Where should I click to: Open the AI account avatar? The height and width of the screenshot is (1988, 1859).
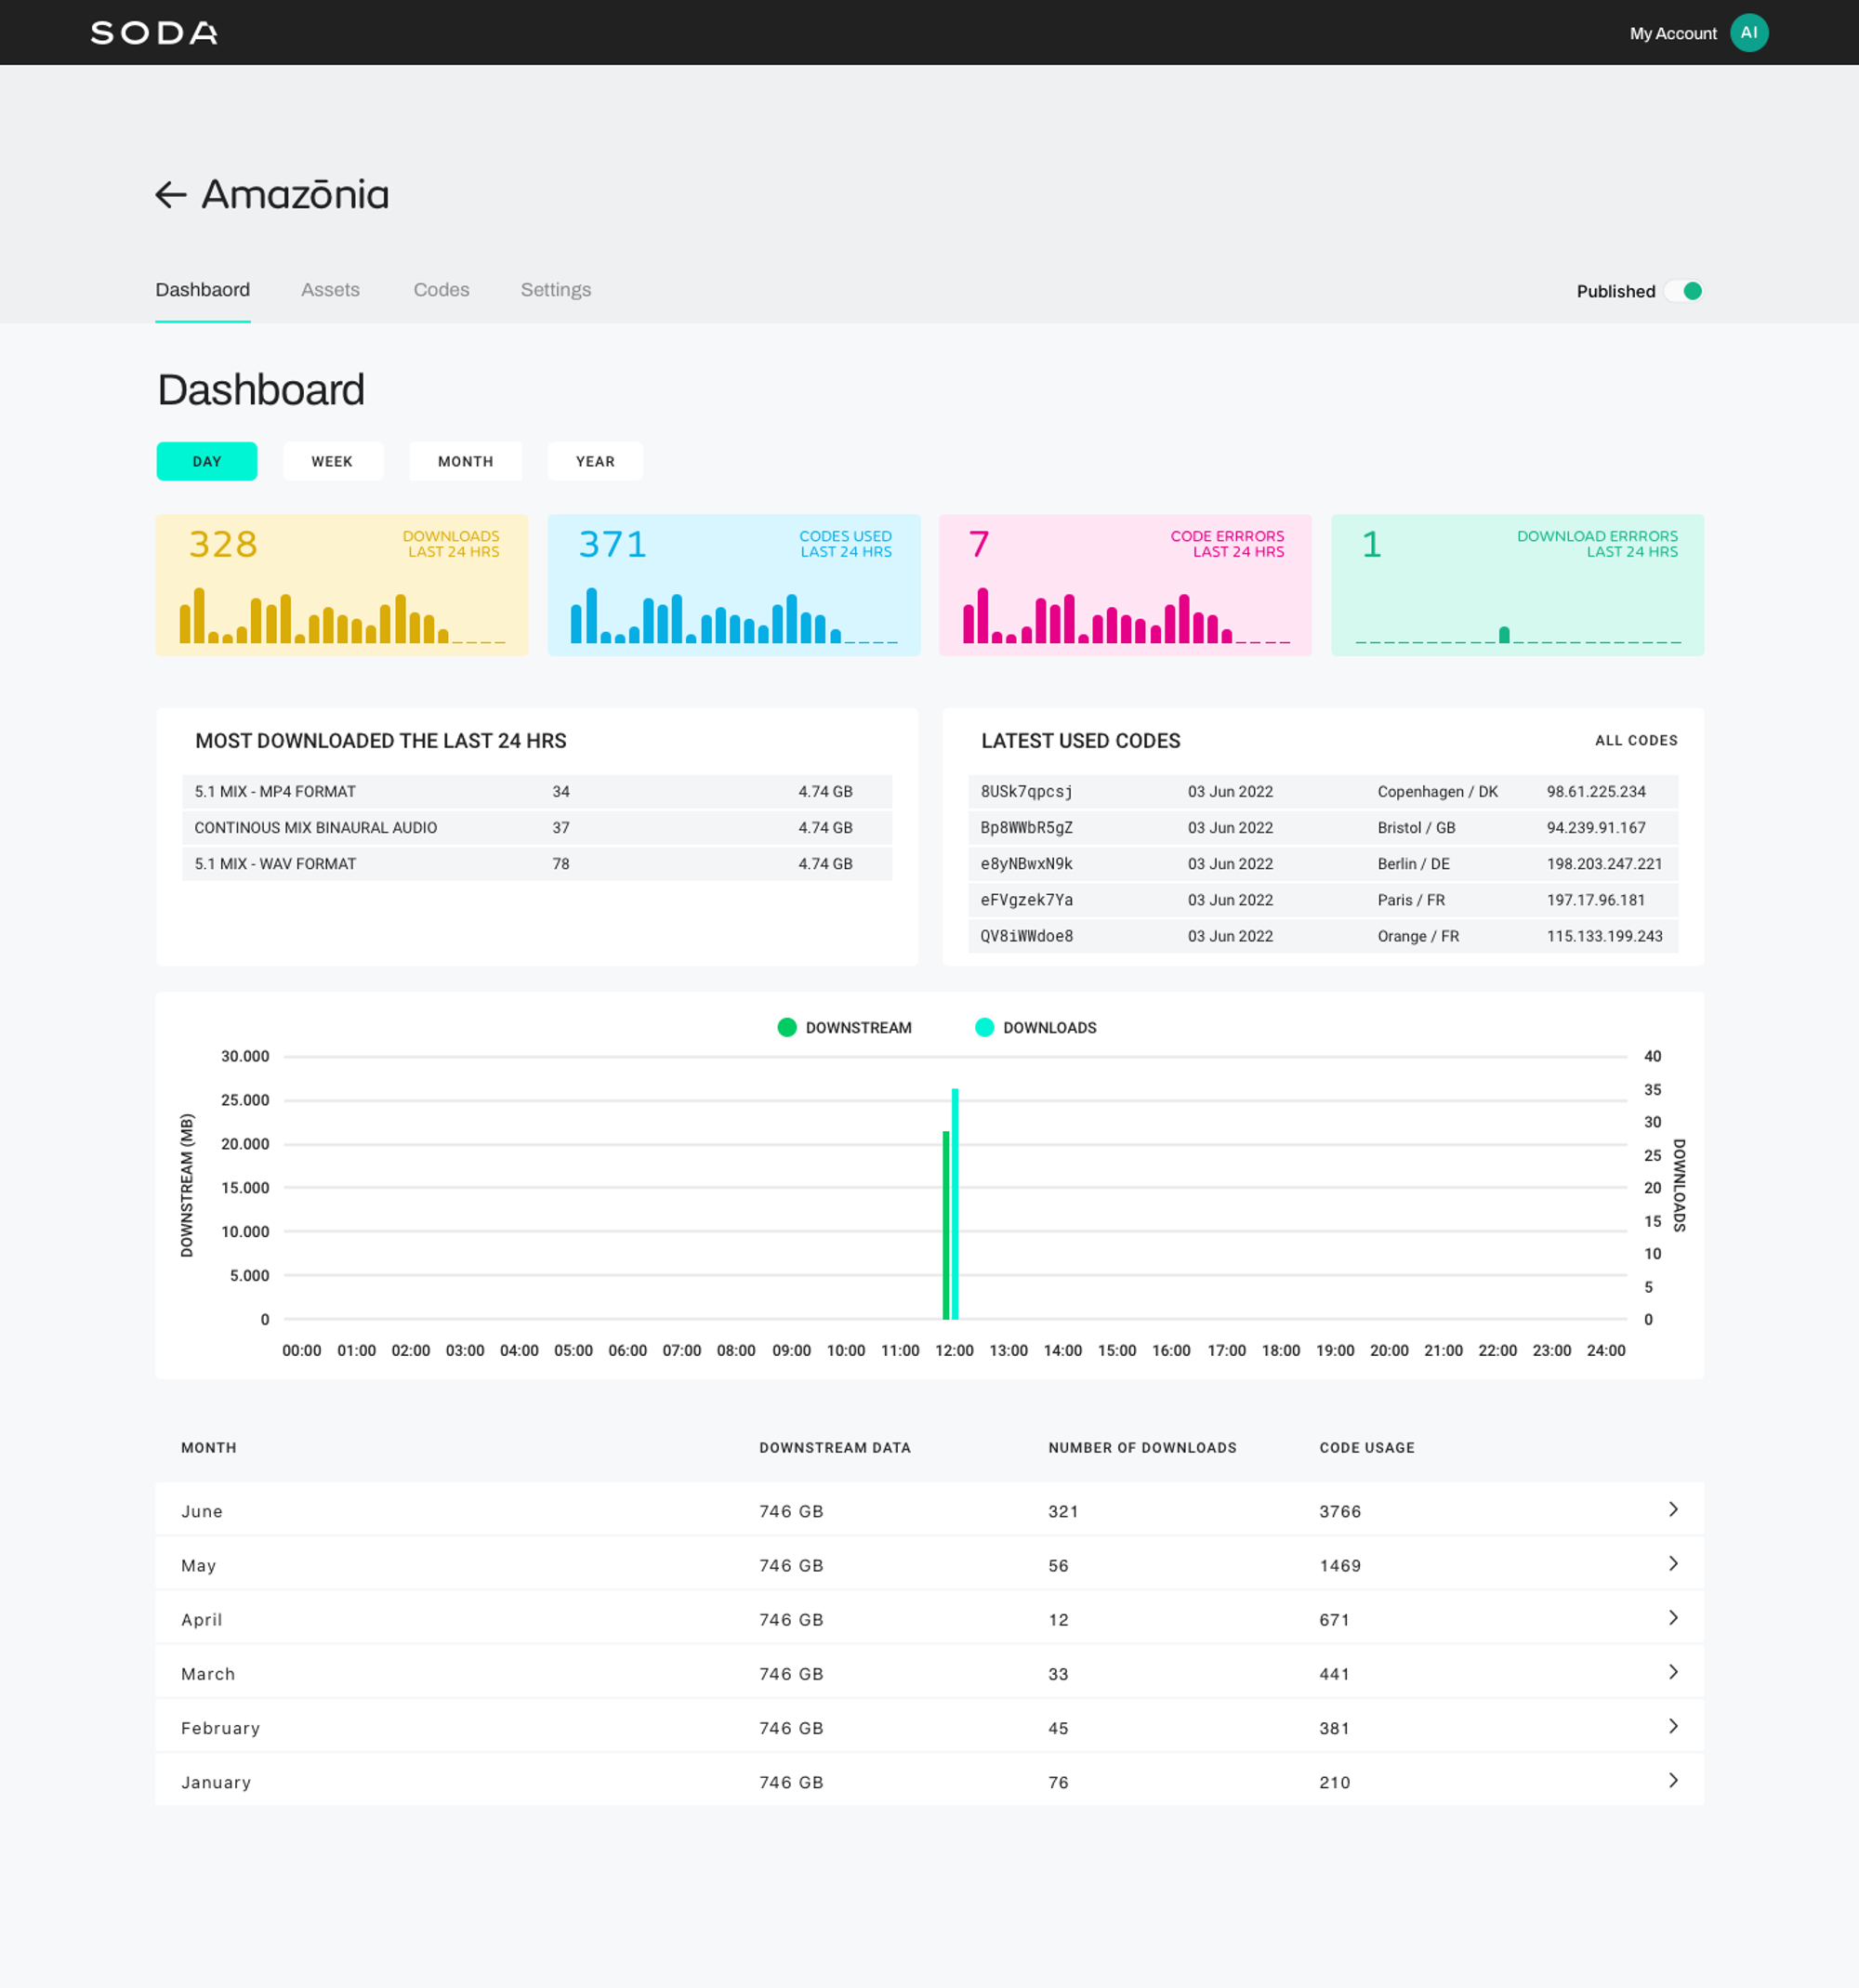pyautogui.click(x=1749, y=33)
